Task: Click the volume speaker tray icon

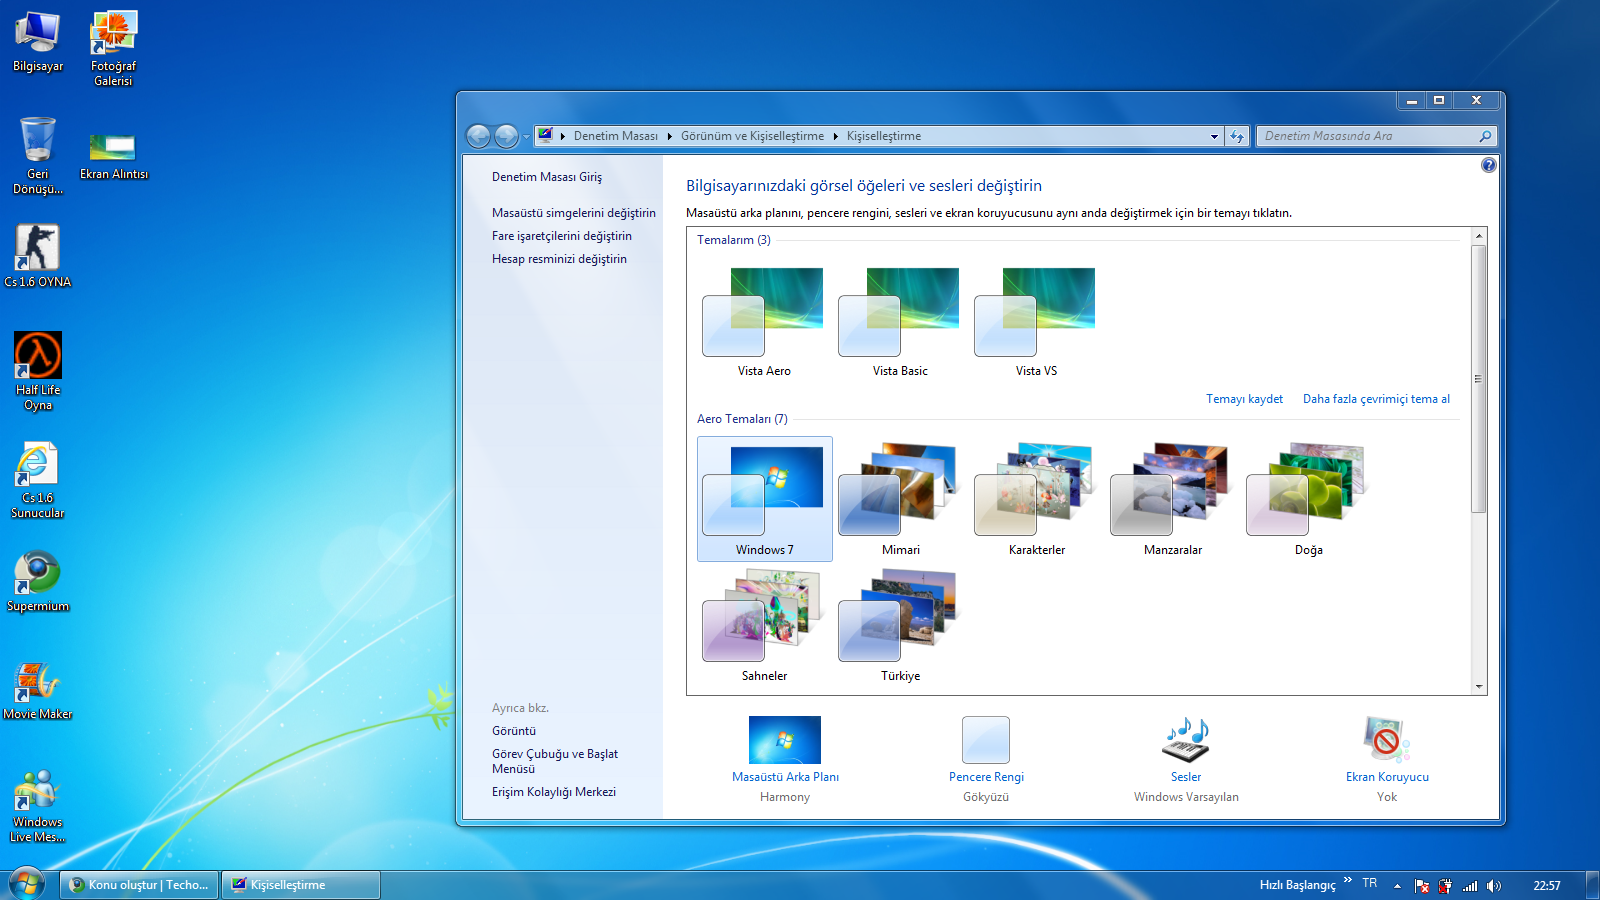Action: [1493, 886]
